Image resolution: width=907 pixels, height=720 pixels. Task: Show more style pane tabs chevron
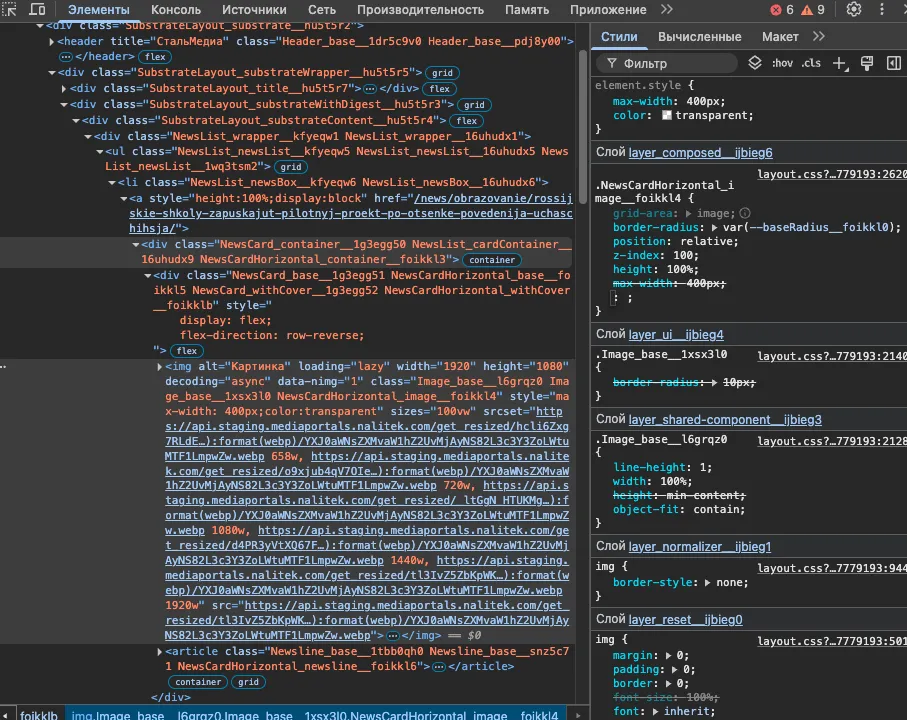[818, 36]
